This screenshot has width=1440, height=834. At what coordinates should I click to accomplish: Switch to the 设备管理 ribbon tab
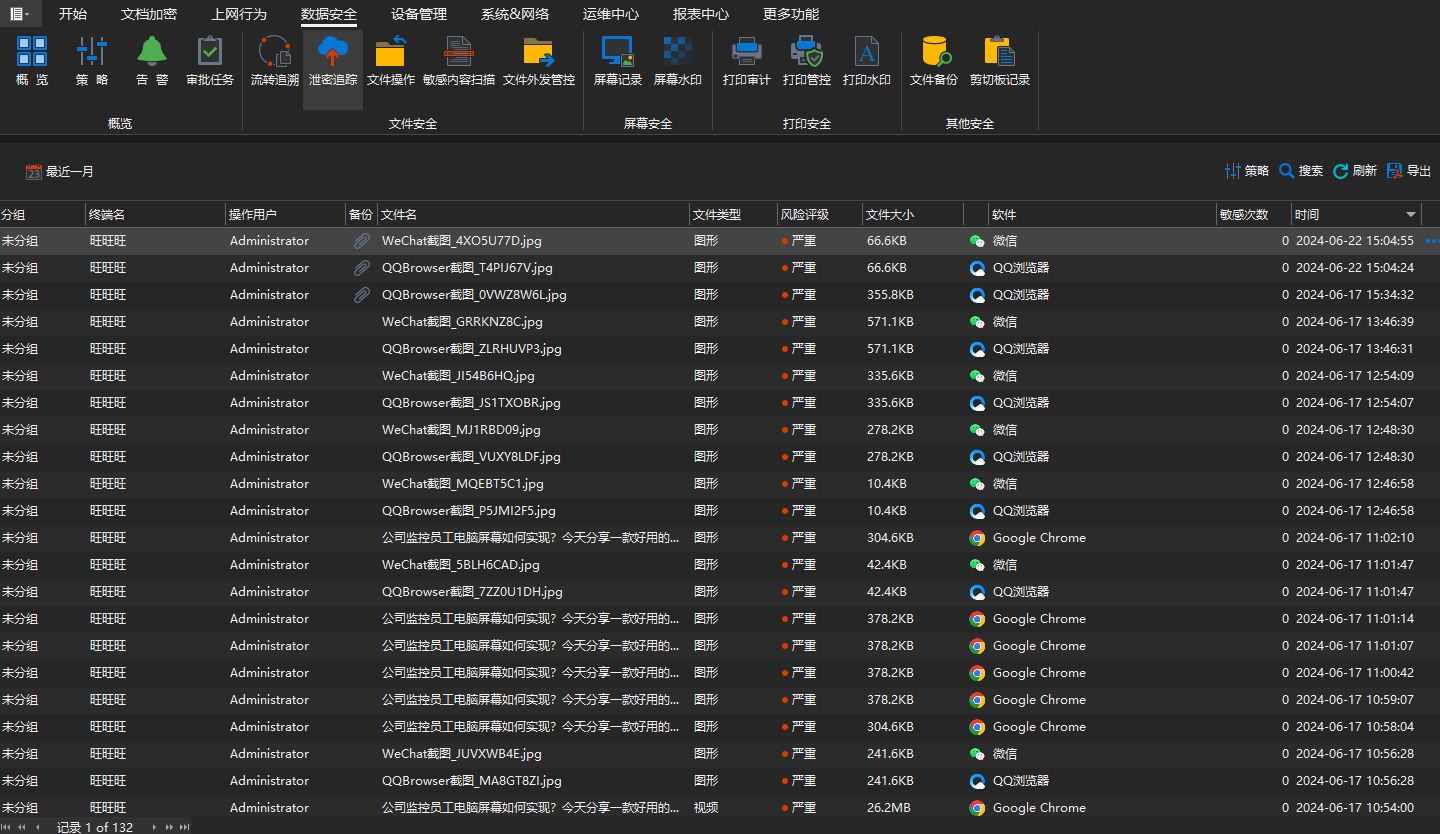(x=420, y=14)
